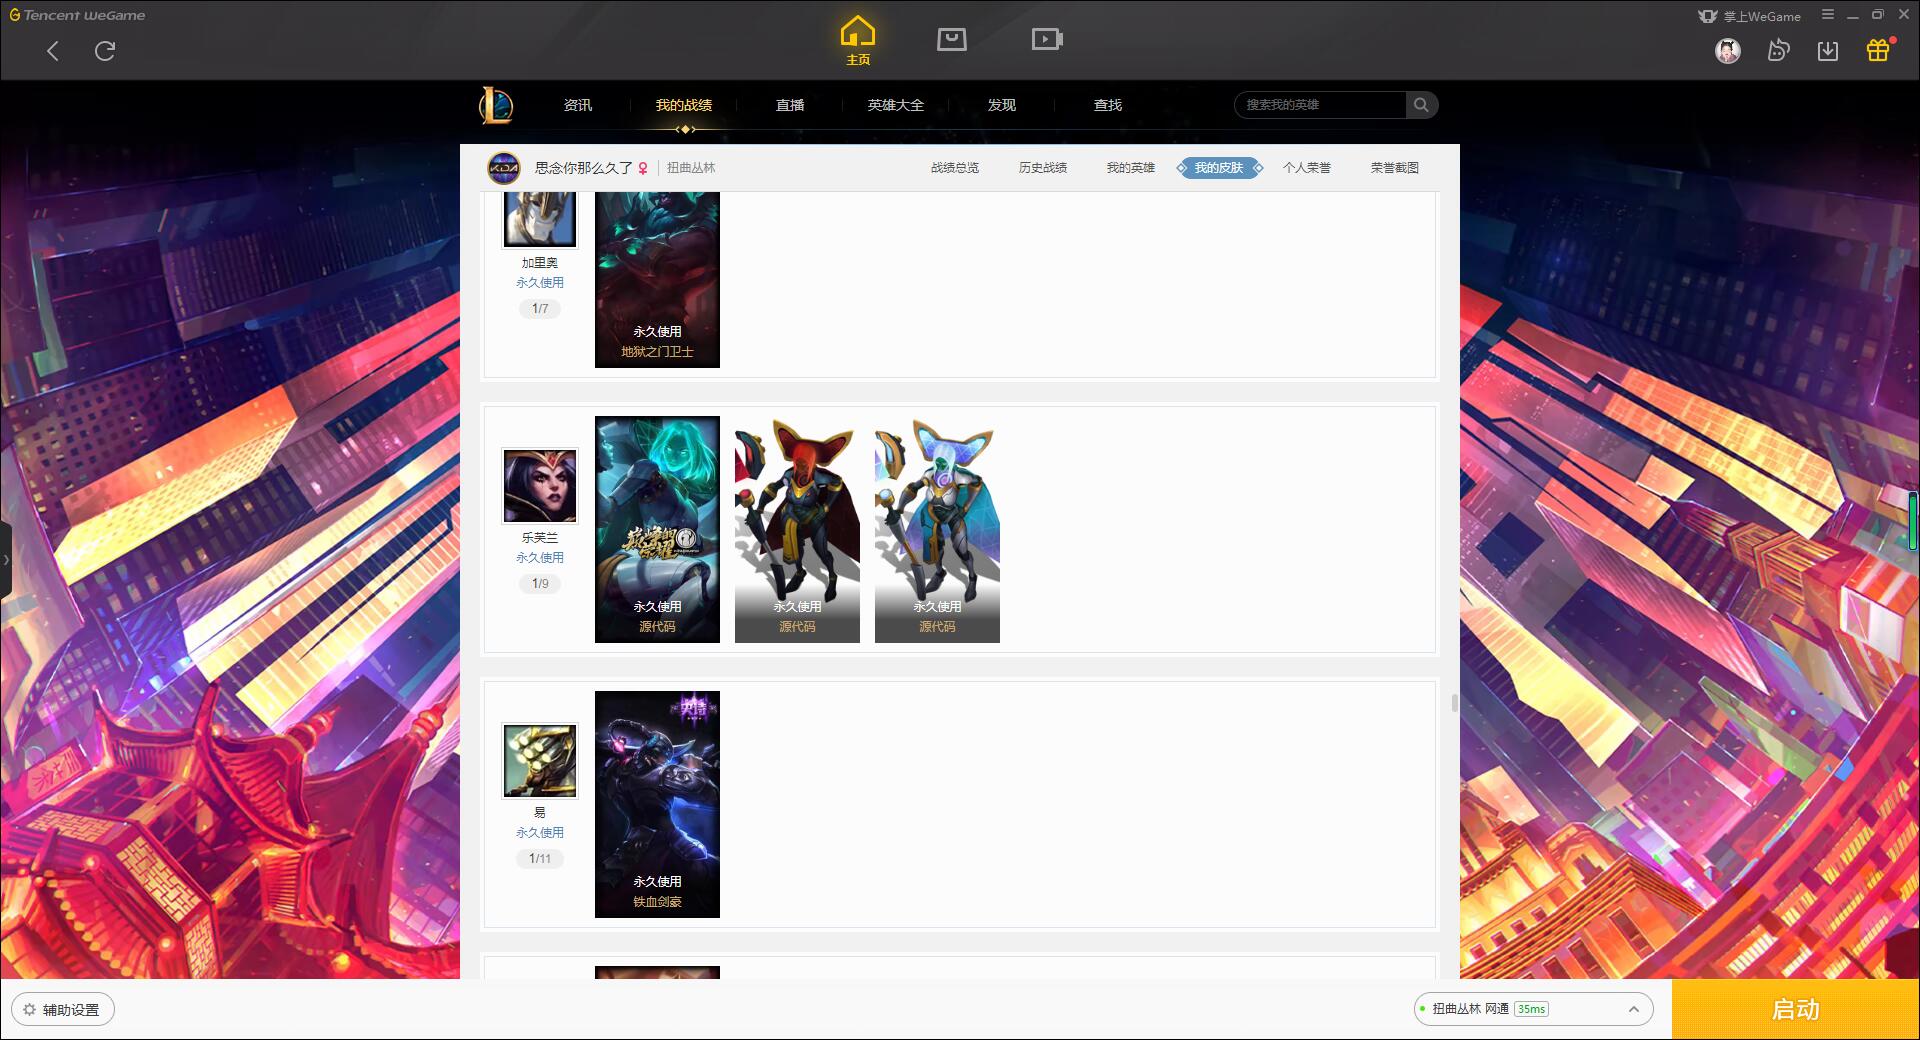The width and height of the screenshot is (1920, 1040).
Task: Launch the game with 启动 button
Action: tap(1795, 1009)
